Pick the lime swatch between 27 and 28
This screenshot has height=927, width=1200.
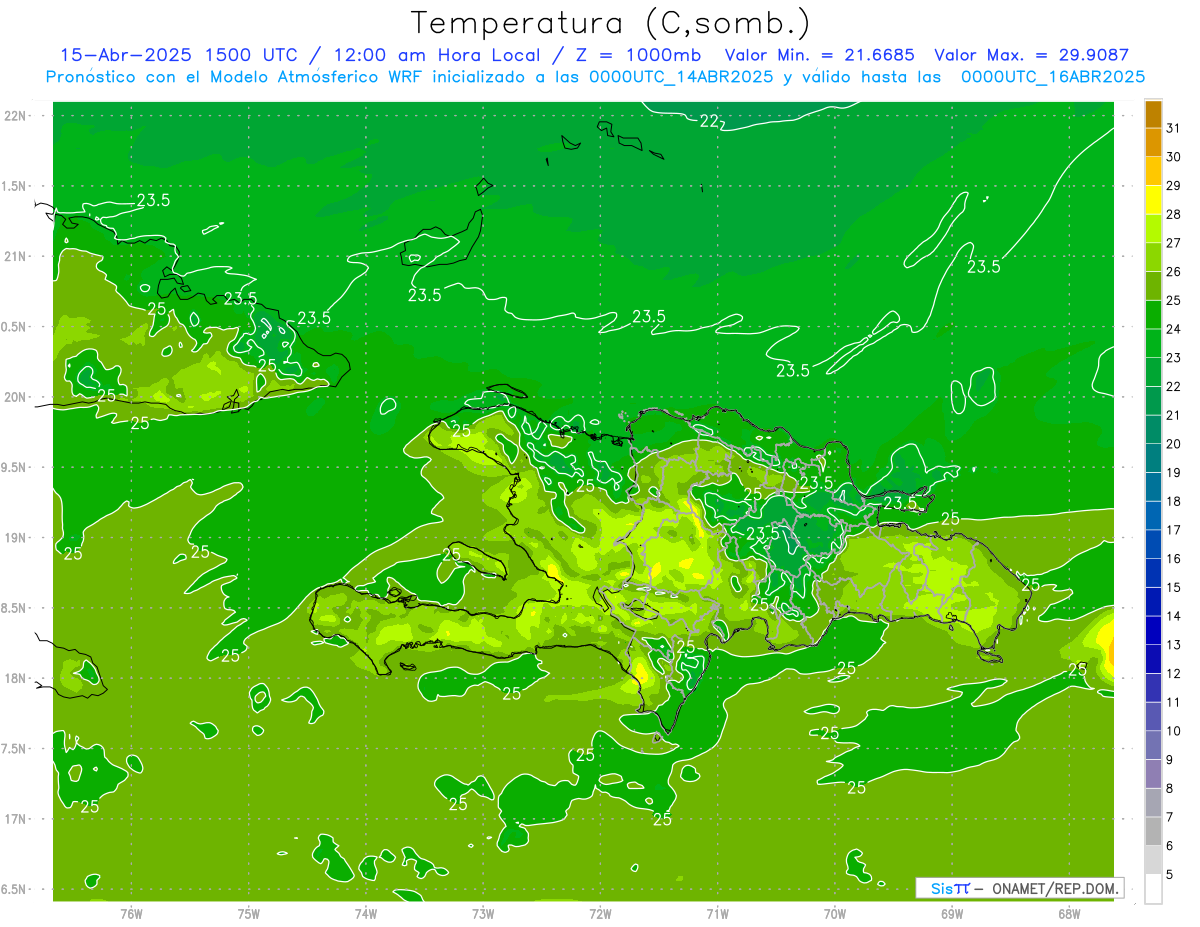tap(1153, 228)
